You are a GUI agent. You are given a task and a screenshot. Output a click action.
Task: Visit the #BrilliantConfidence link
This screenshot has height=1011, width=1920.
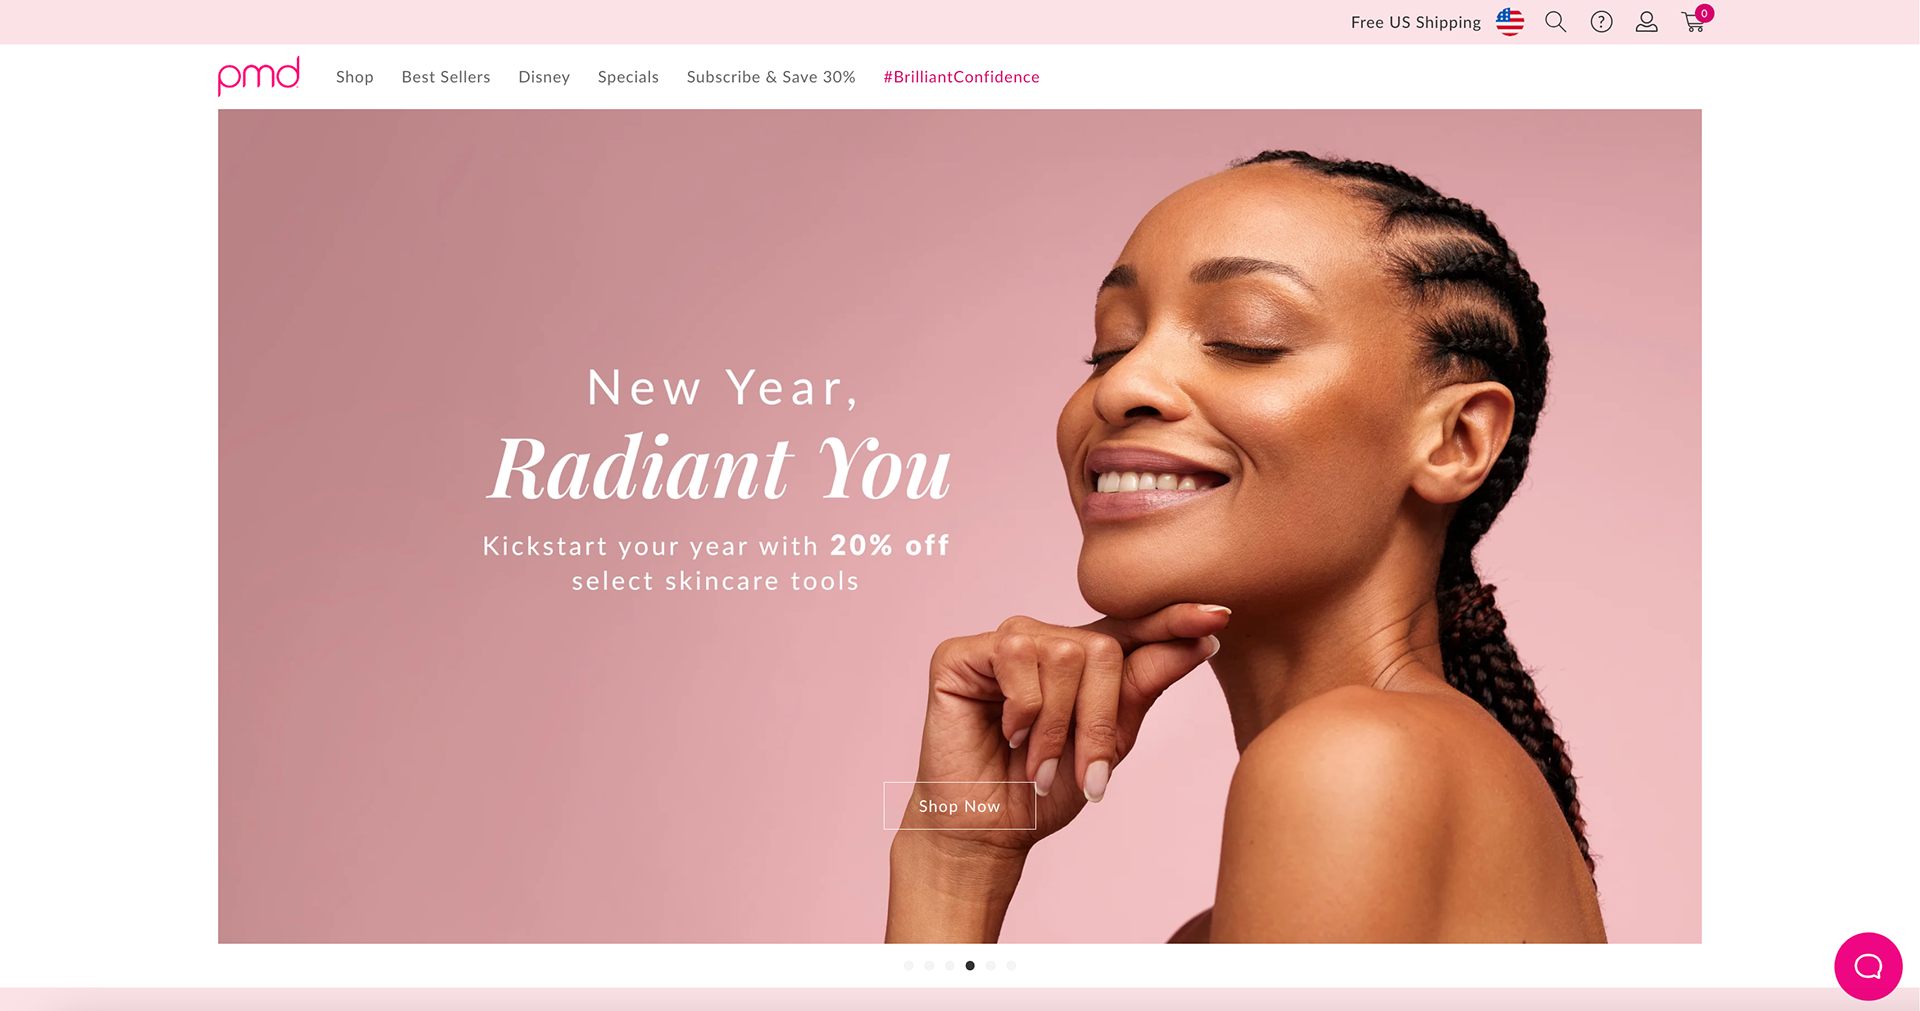962,77
